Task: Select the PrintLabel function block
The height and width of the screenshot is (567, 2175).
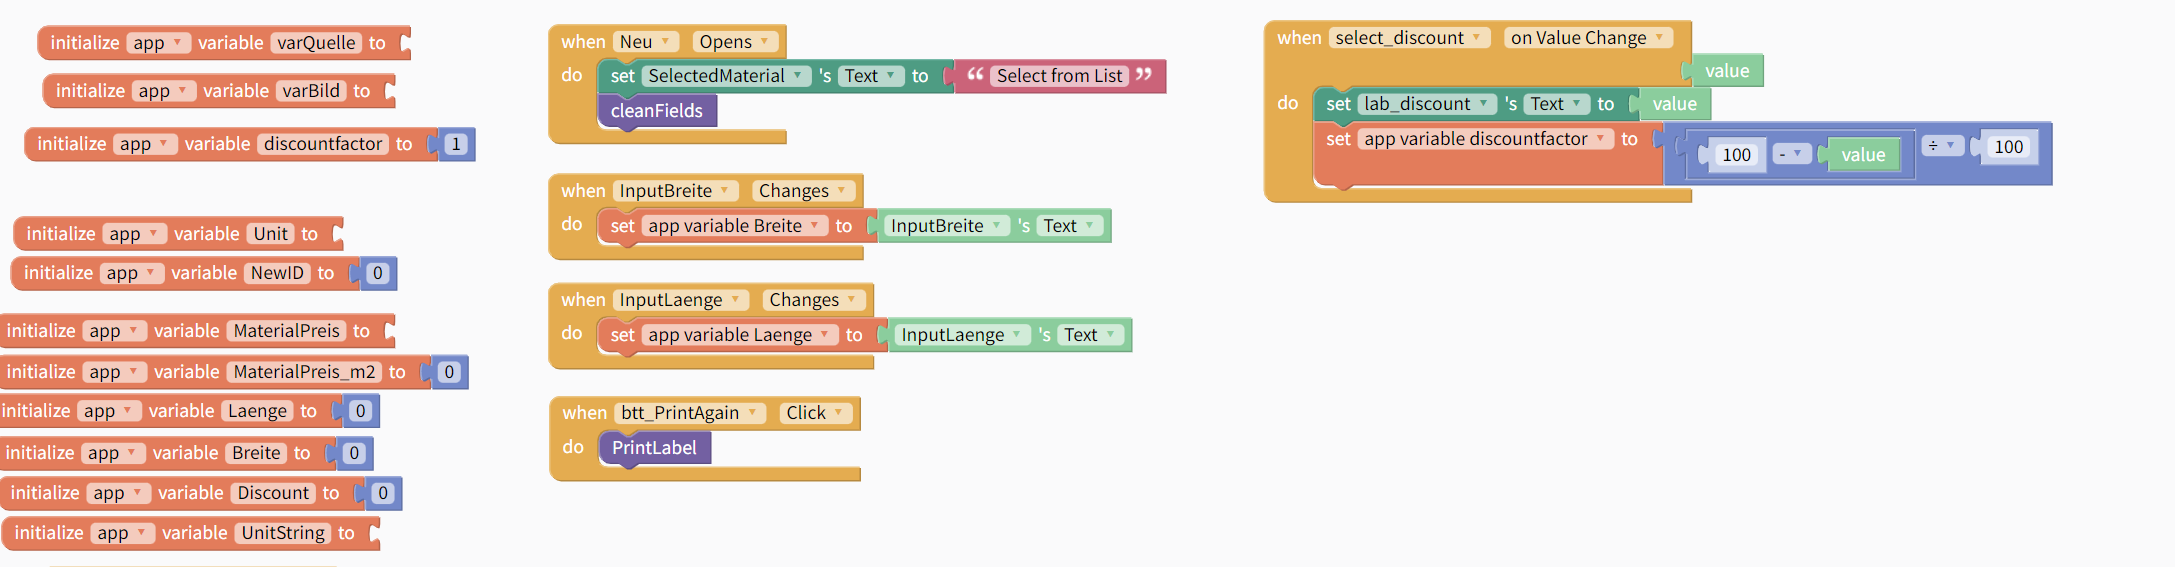Action: click(654, 448)
